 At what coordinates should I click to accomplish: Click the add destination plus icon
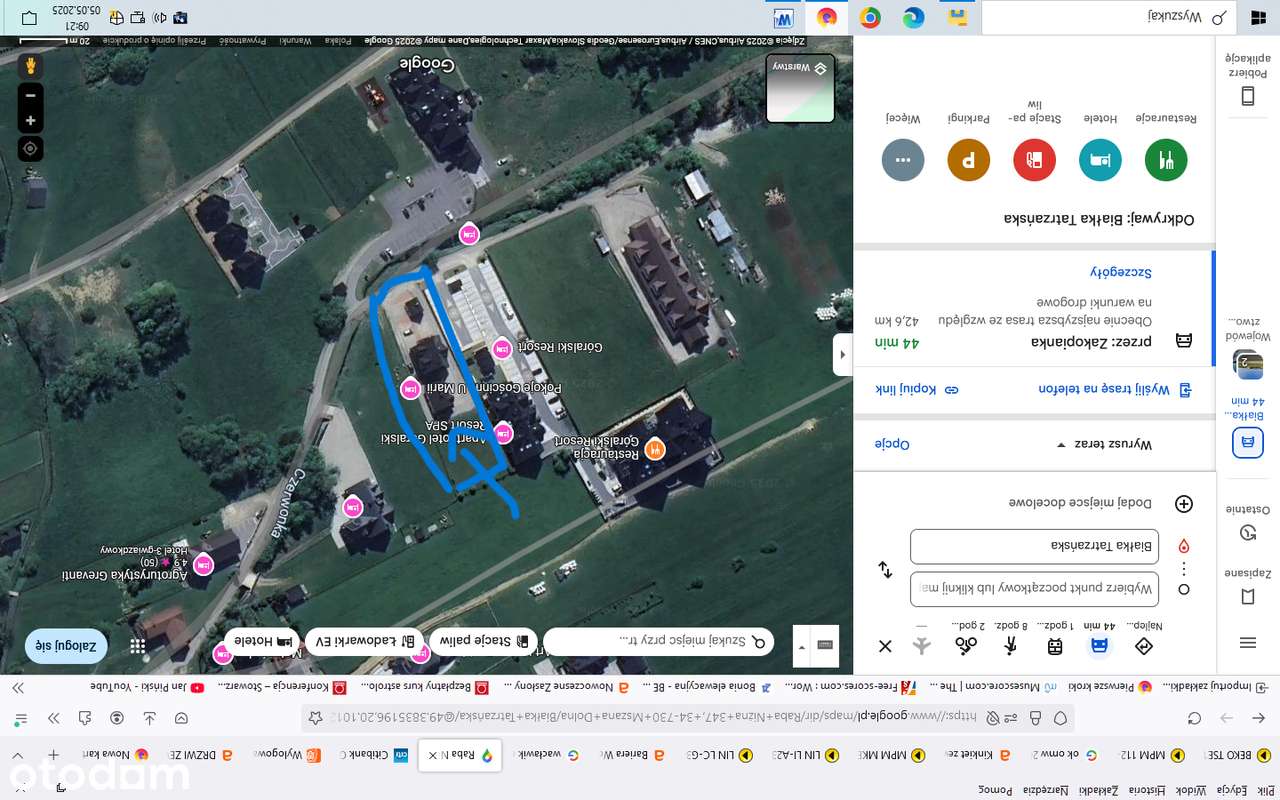pyautogui.click(x=1184, y=504)
